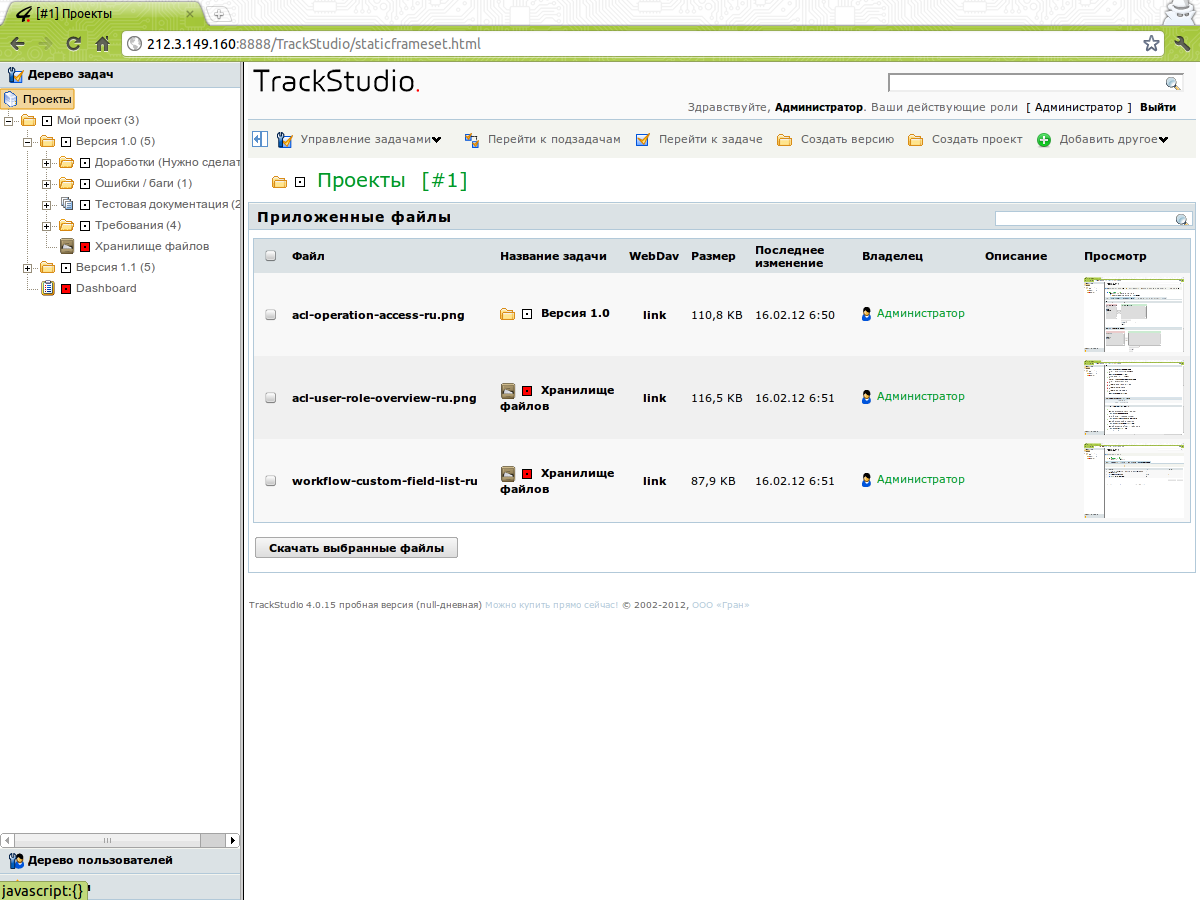
Task: Click the green plus 'Добавить другое' icon
Action: tap(1044, 140)
